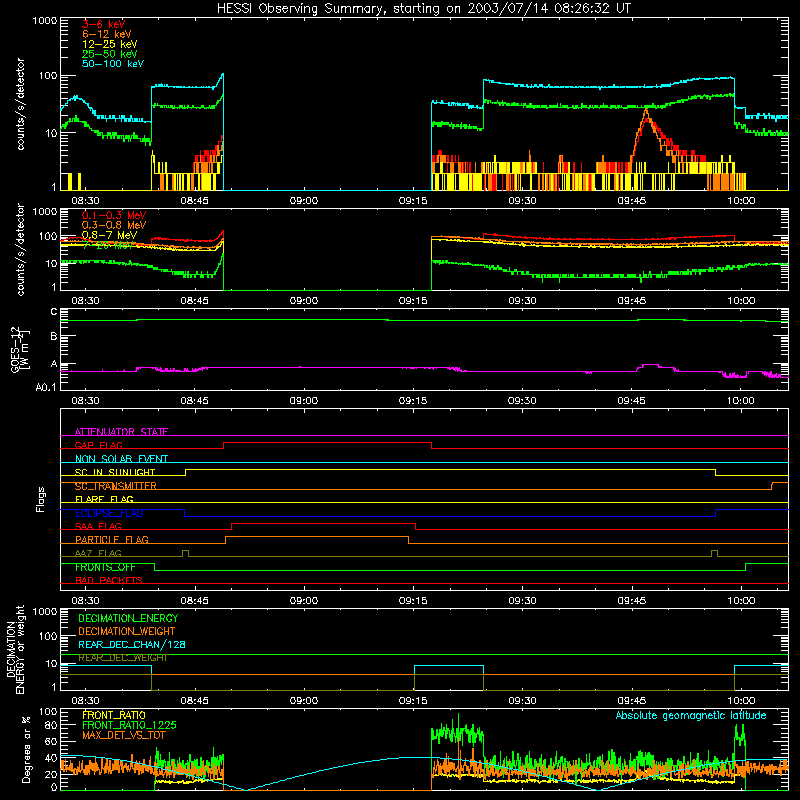The image size is (800, 800).
Task: Click the 80 tick on the Degrees axis
Action: 51,725
